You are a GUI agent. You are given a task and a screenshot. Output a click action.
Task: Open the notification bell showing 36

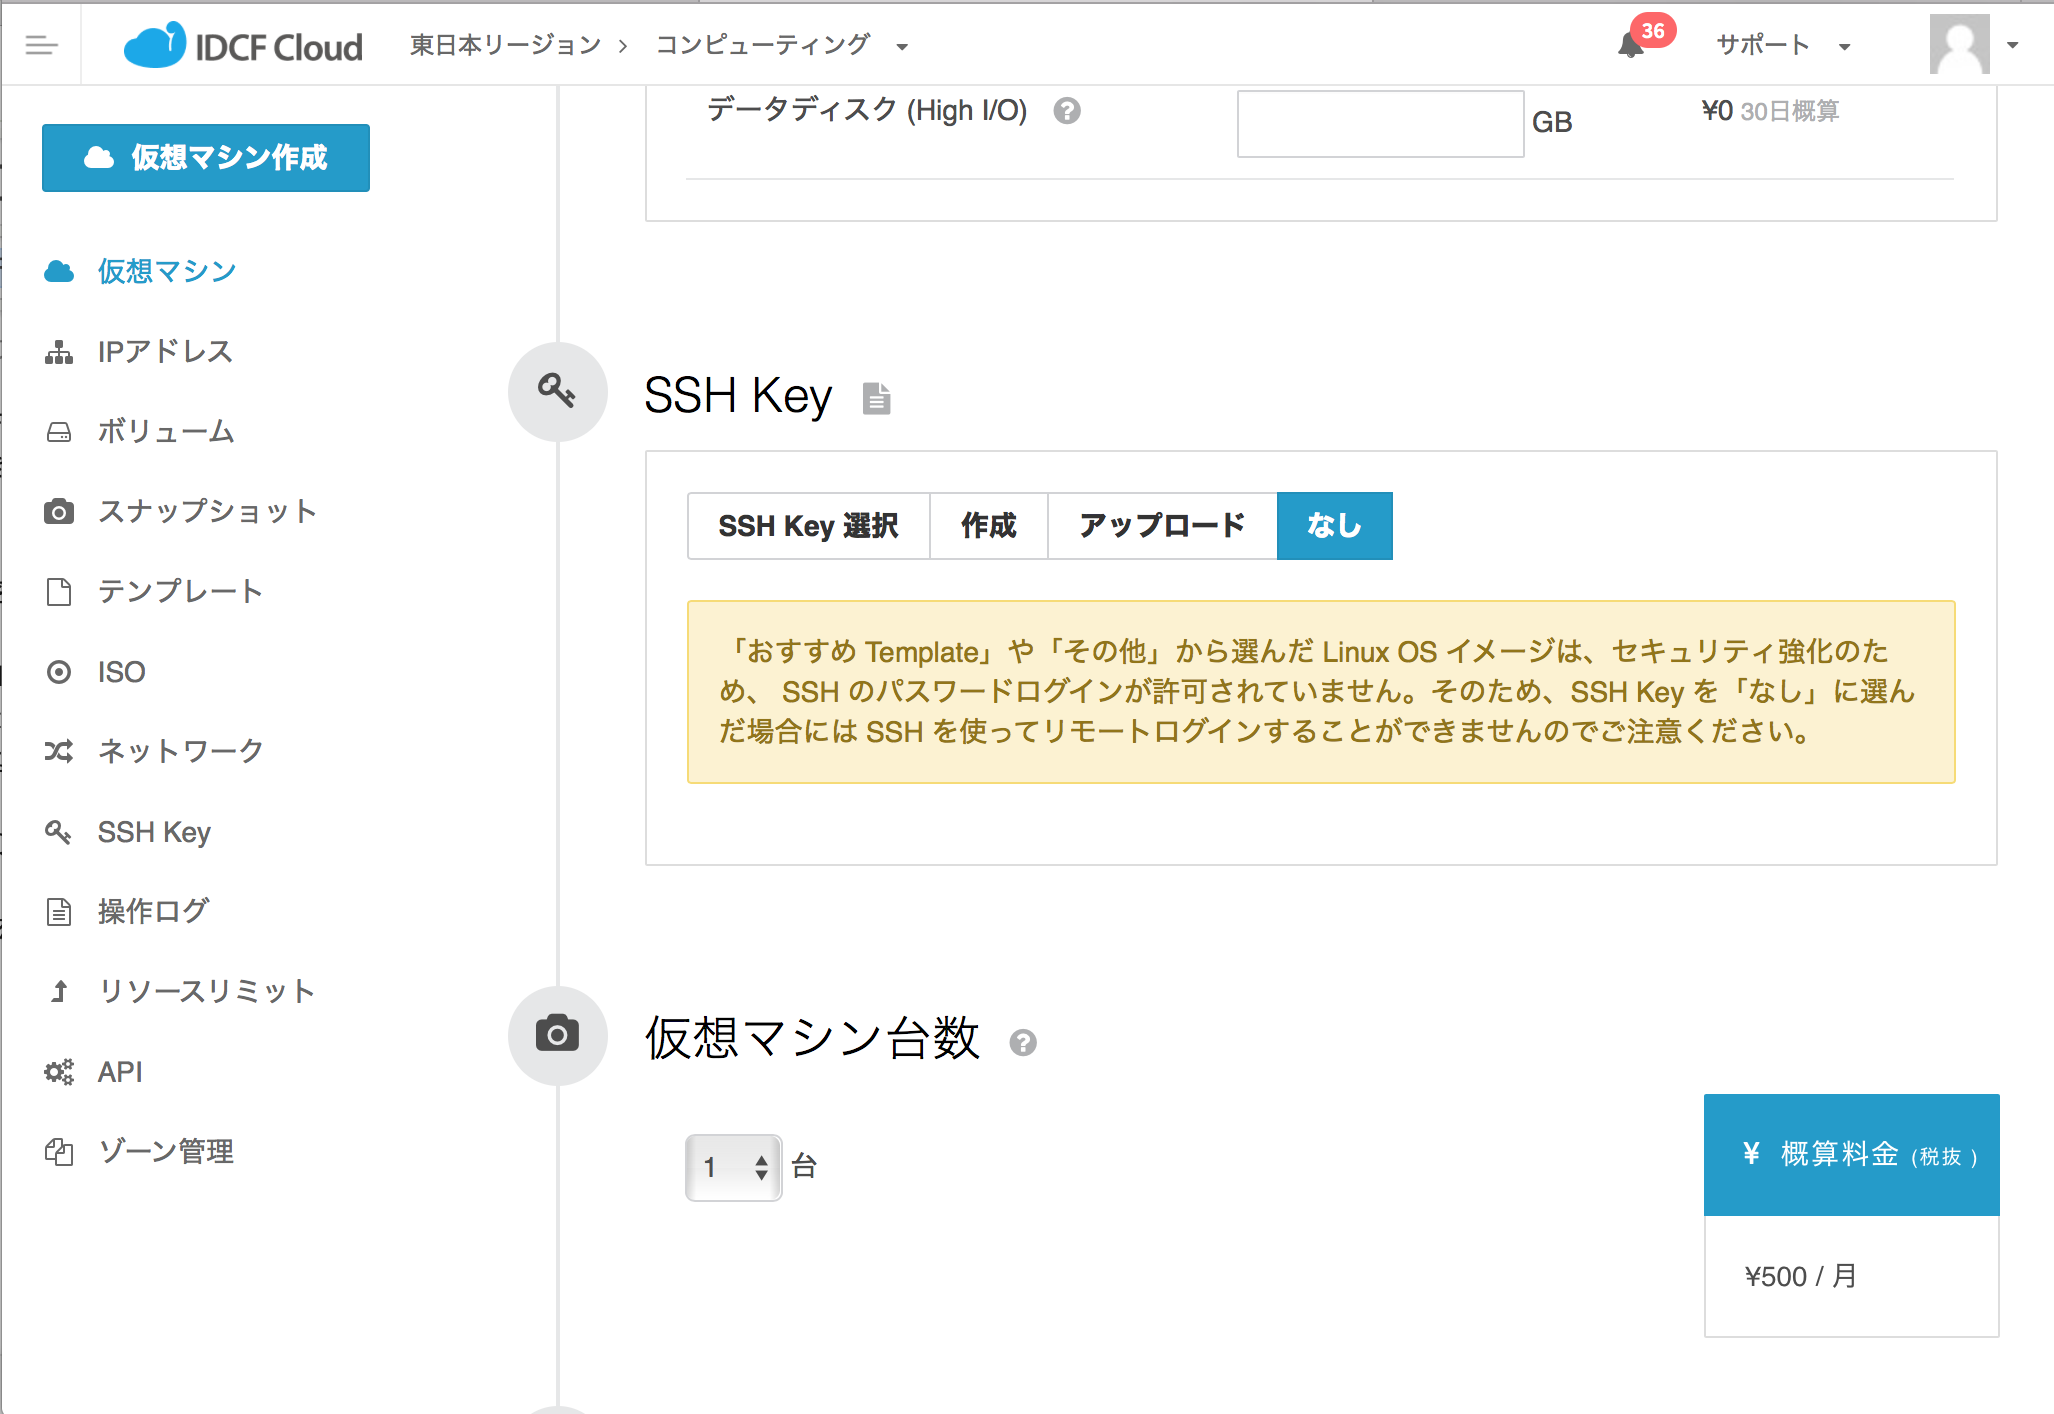tap(1630, 45)
